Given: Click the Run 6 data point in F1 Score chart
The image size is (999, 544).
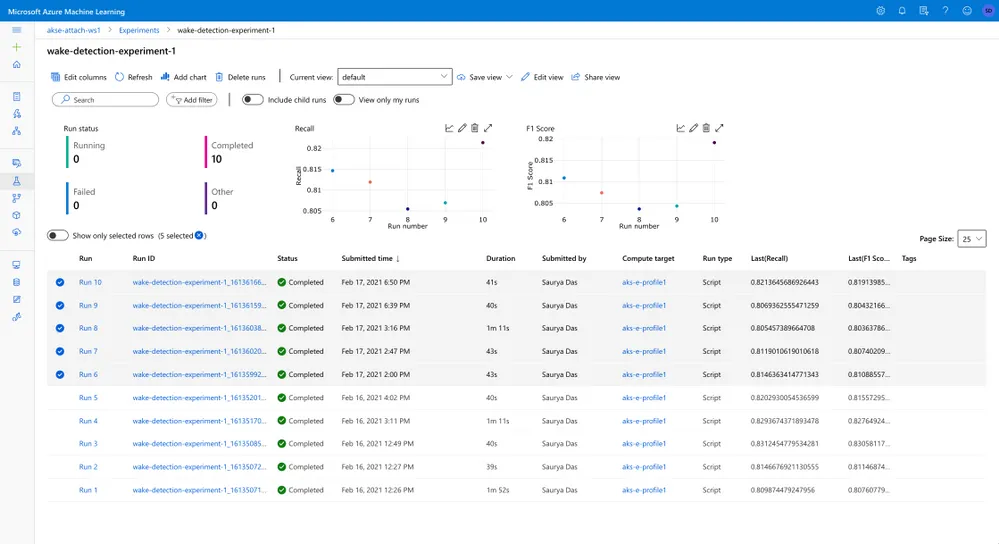Looking at the screenshot, I should pyautogui.click(x=564, y=178).
